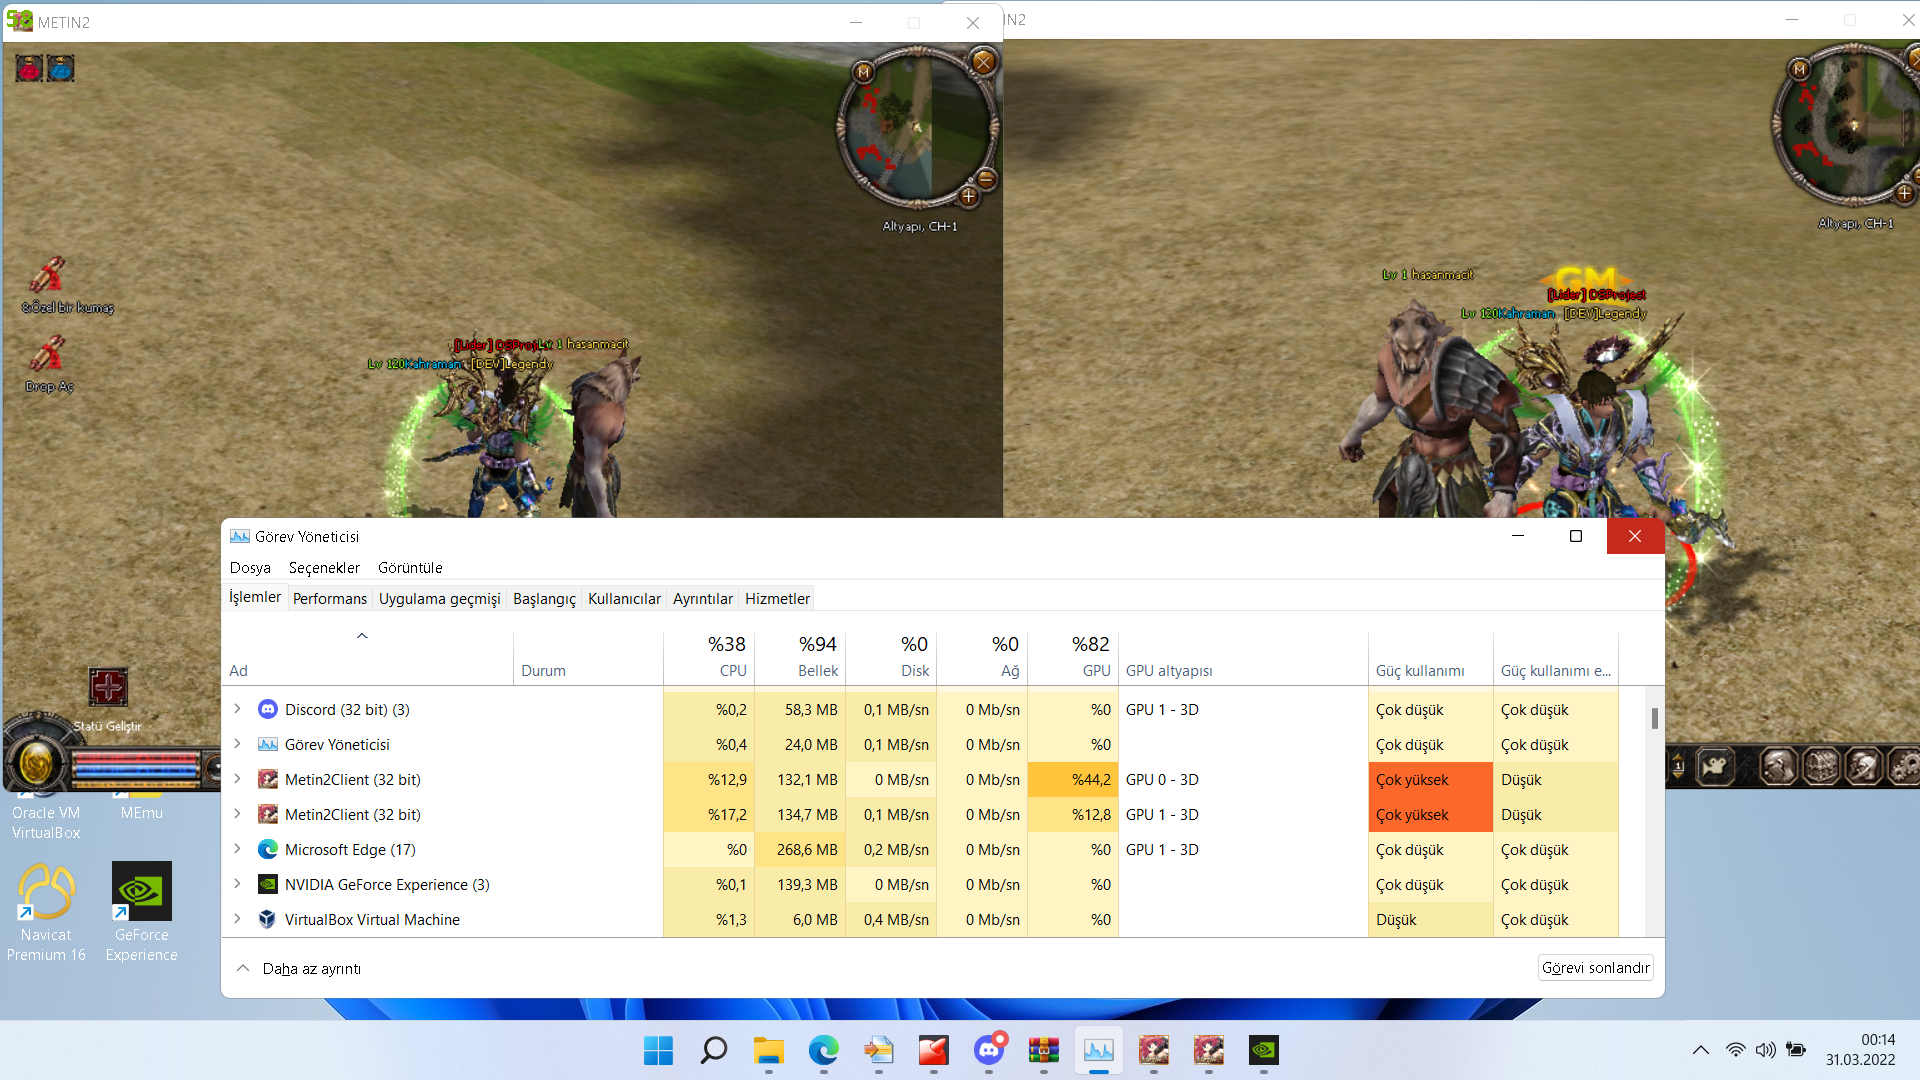The width and height of the screenshot is (1920, 1080).
Task: Open the Dosya menu
Action: (250, 567)
